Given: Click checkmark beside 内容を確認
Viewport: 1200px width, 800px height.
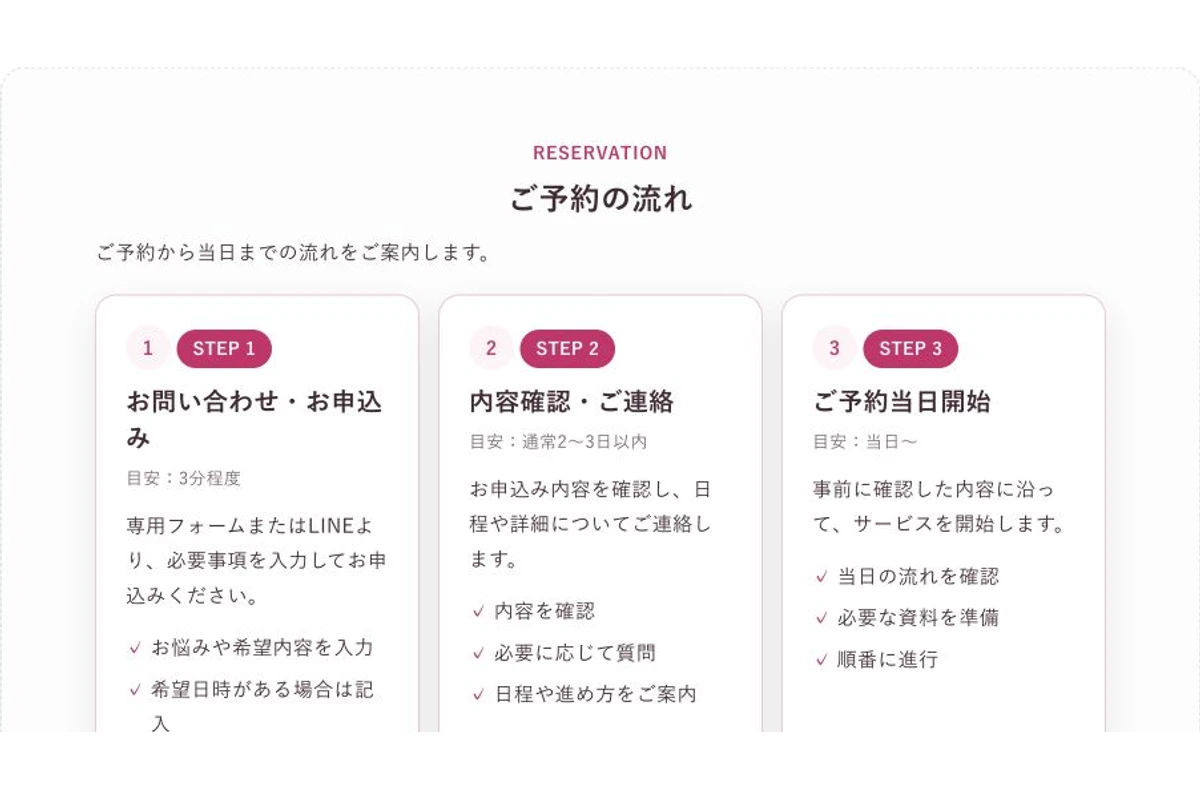Looking at the screenshot, I should point(478,611).
